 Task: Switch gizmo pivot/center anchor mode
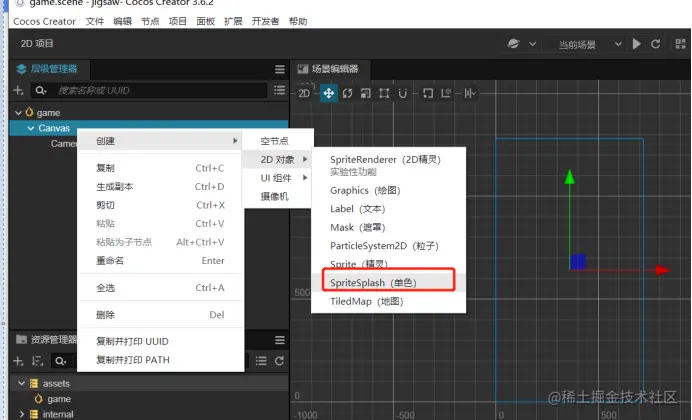tap(428, 93)
